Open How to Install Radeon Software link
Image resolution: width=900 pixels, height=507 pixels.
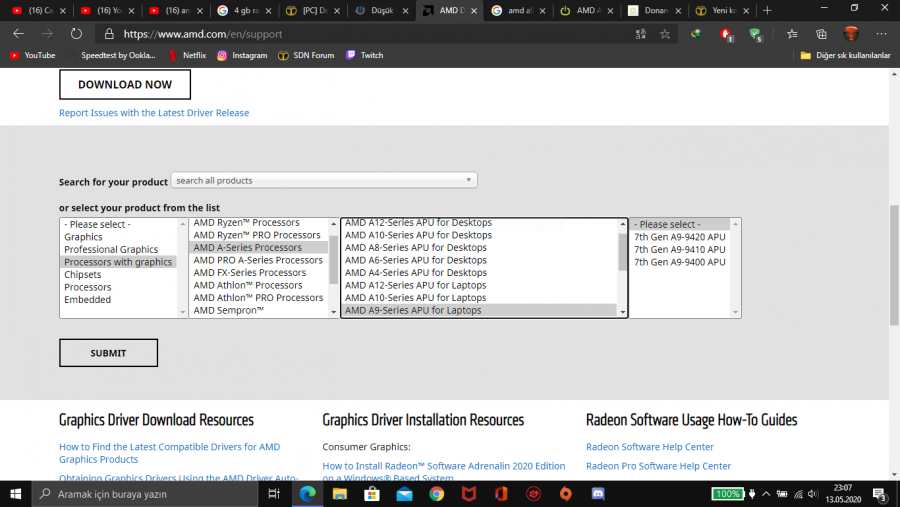click(443, 471)
